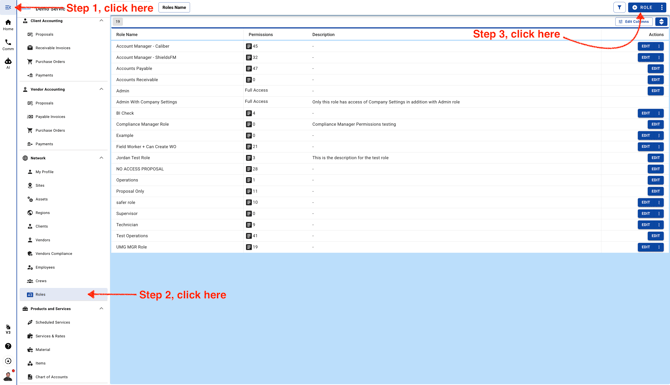Screen dimensions: 670x385
Task: Click the help question mark icon
Action: click(x=8, y=346)
